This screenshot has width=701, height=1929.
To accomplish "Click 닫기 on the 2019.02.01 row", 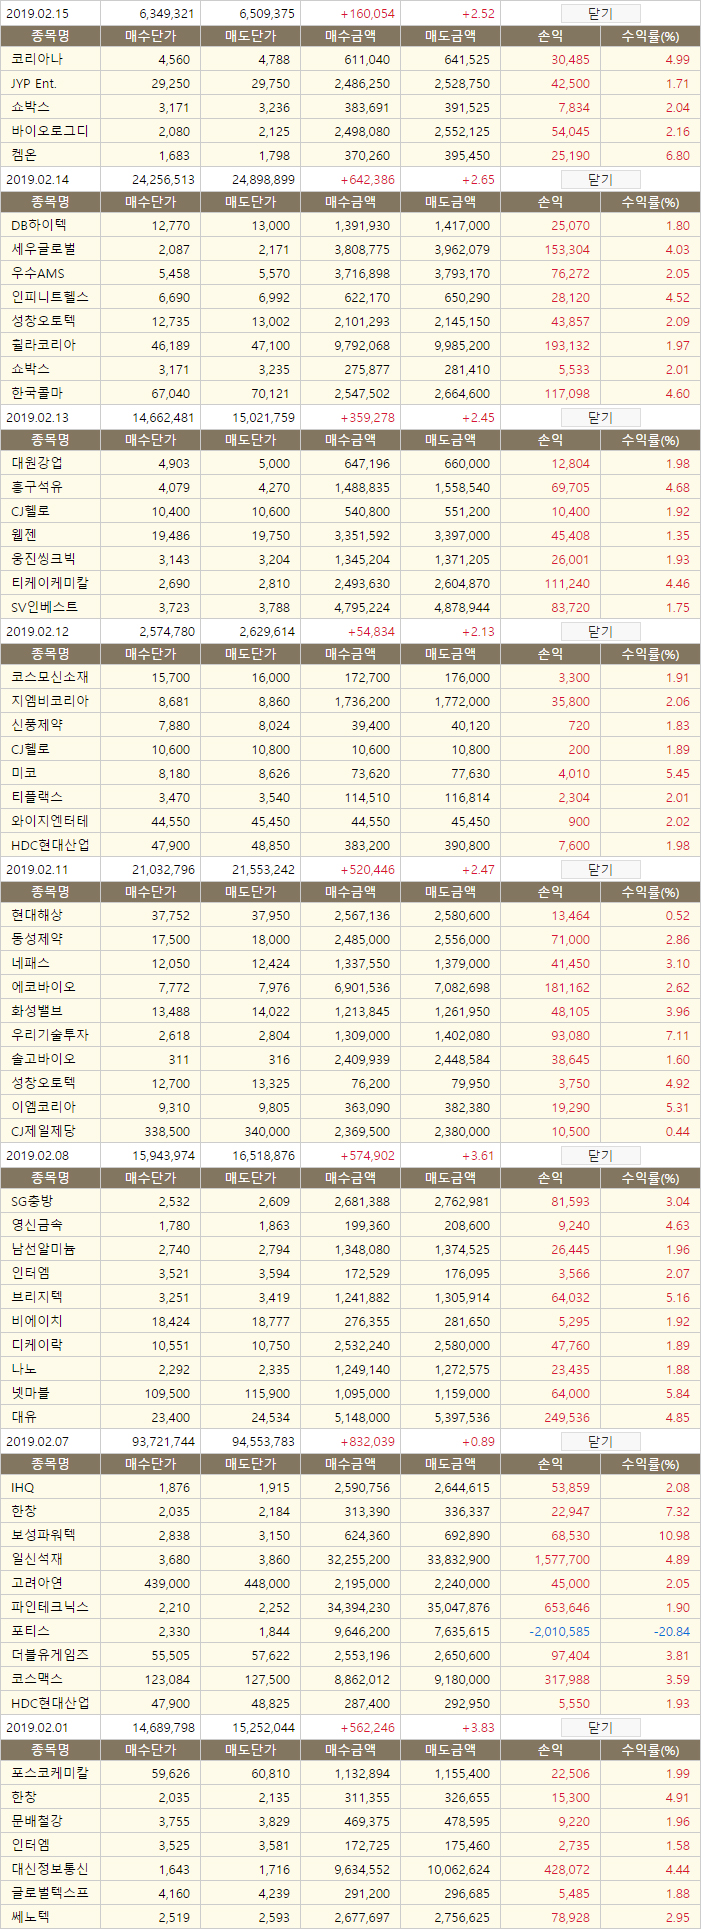I will [x=600, y=1727].
